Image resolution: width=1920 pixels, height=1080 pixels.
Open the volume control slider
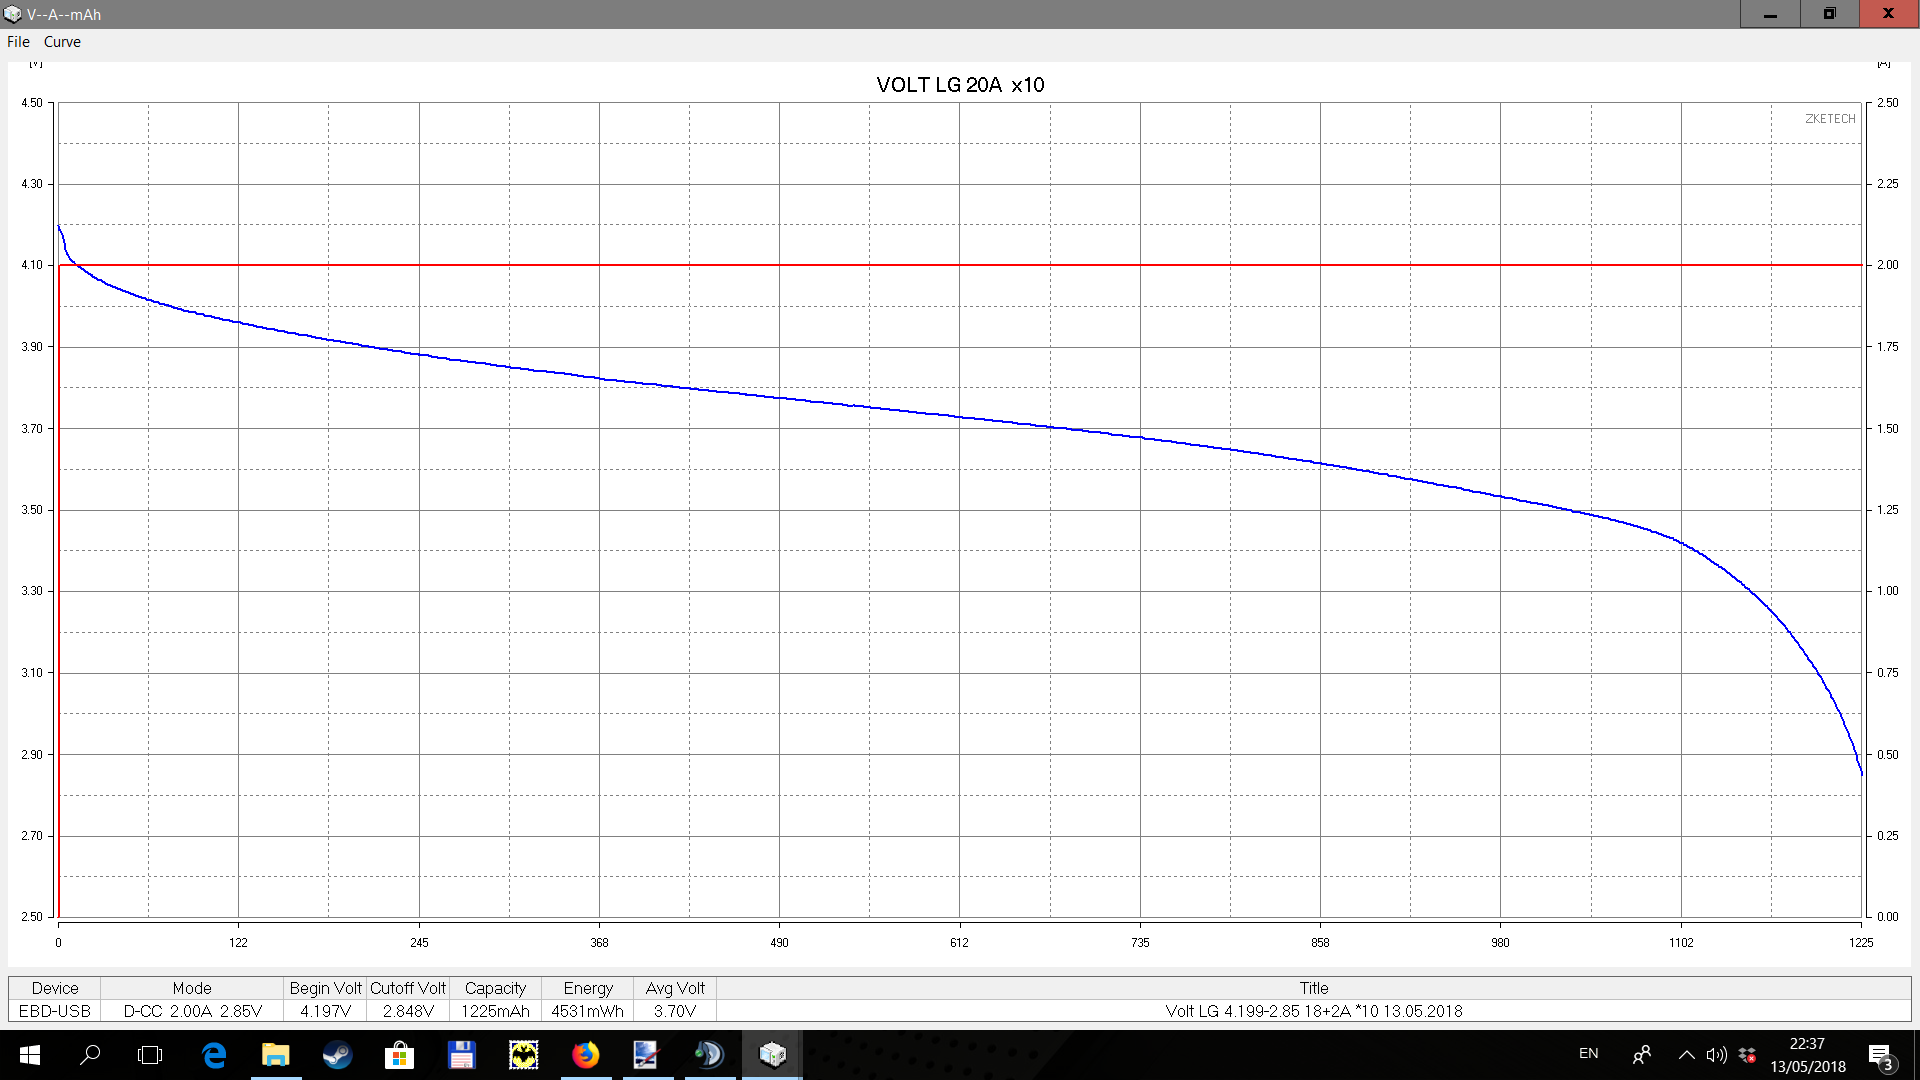pos(1716,1054)
